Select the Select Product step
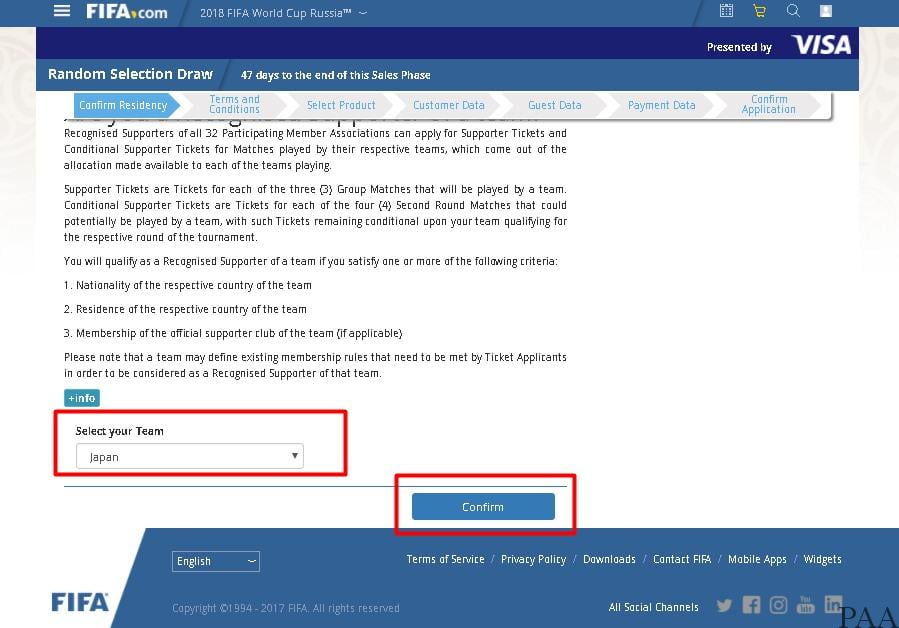 (x=341, y=106)
